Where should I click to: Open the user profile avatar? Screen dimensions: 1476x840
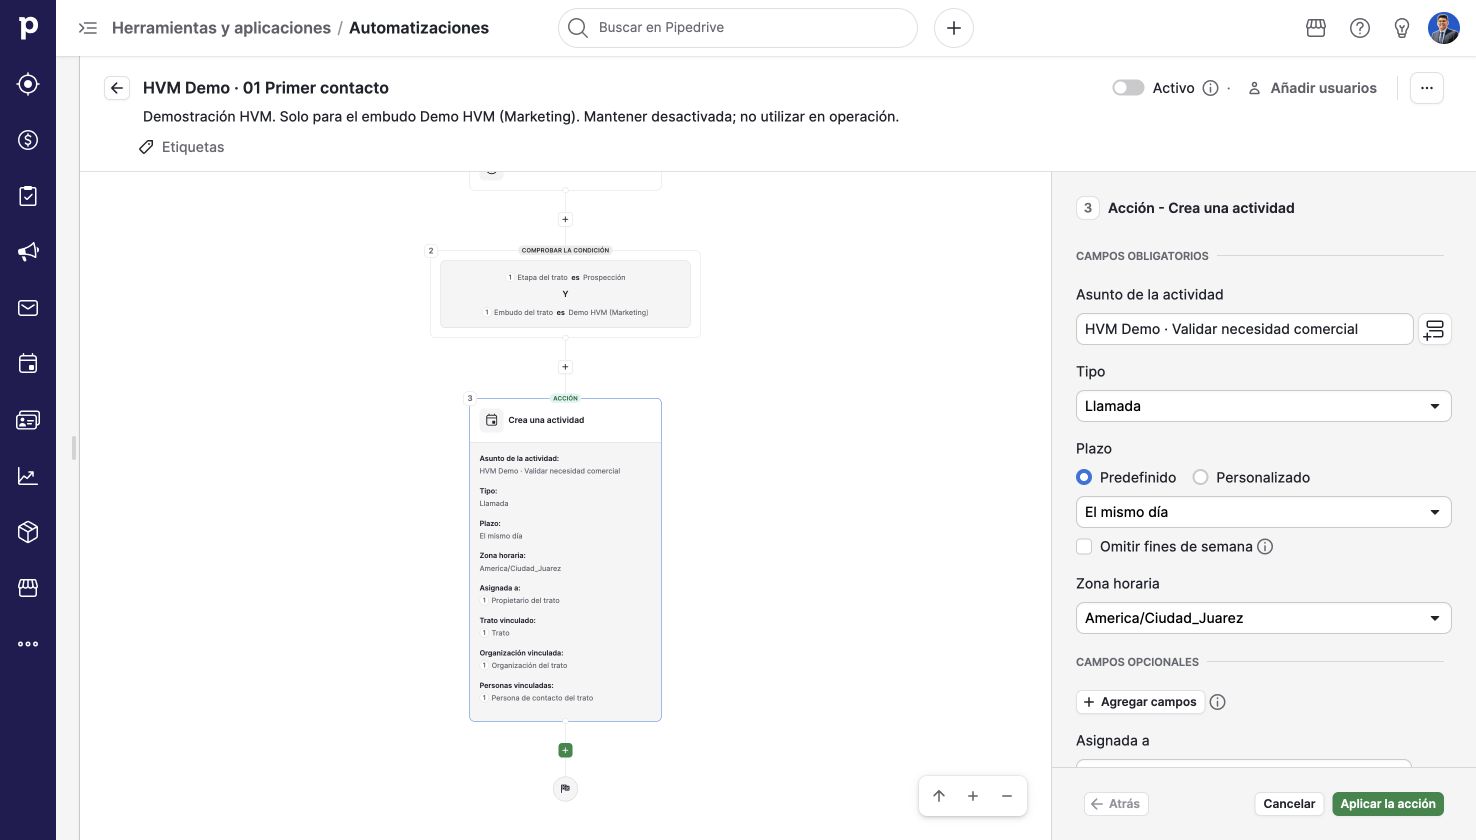coord(1444,28)
